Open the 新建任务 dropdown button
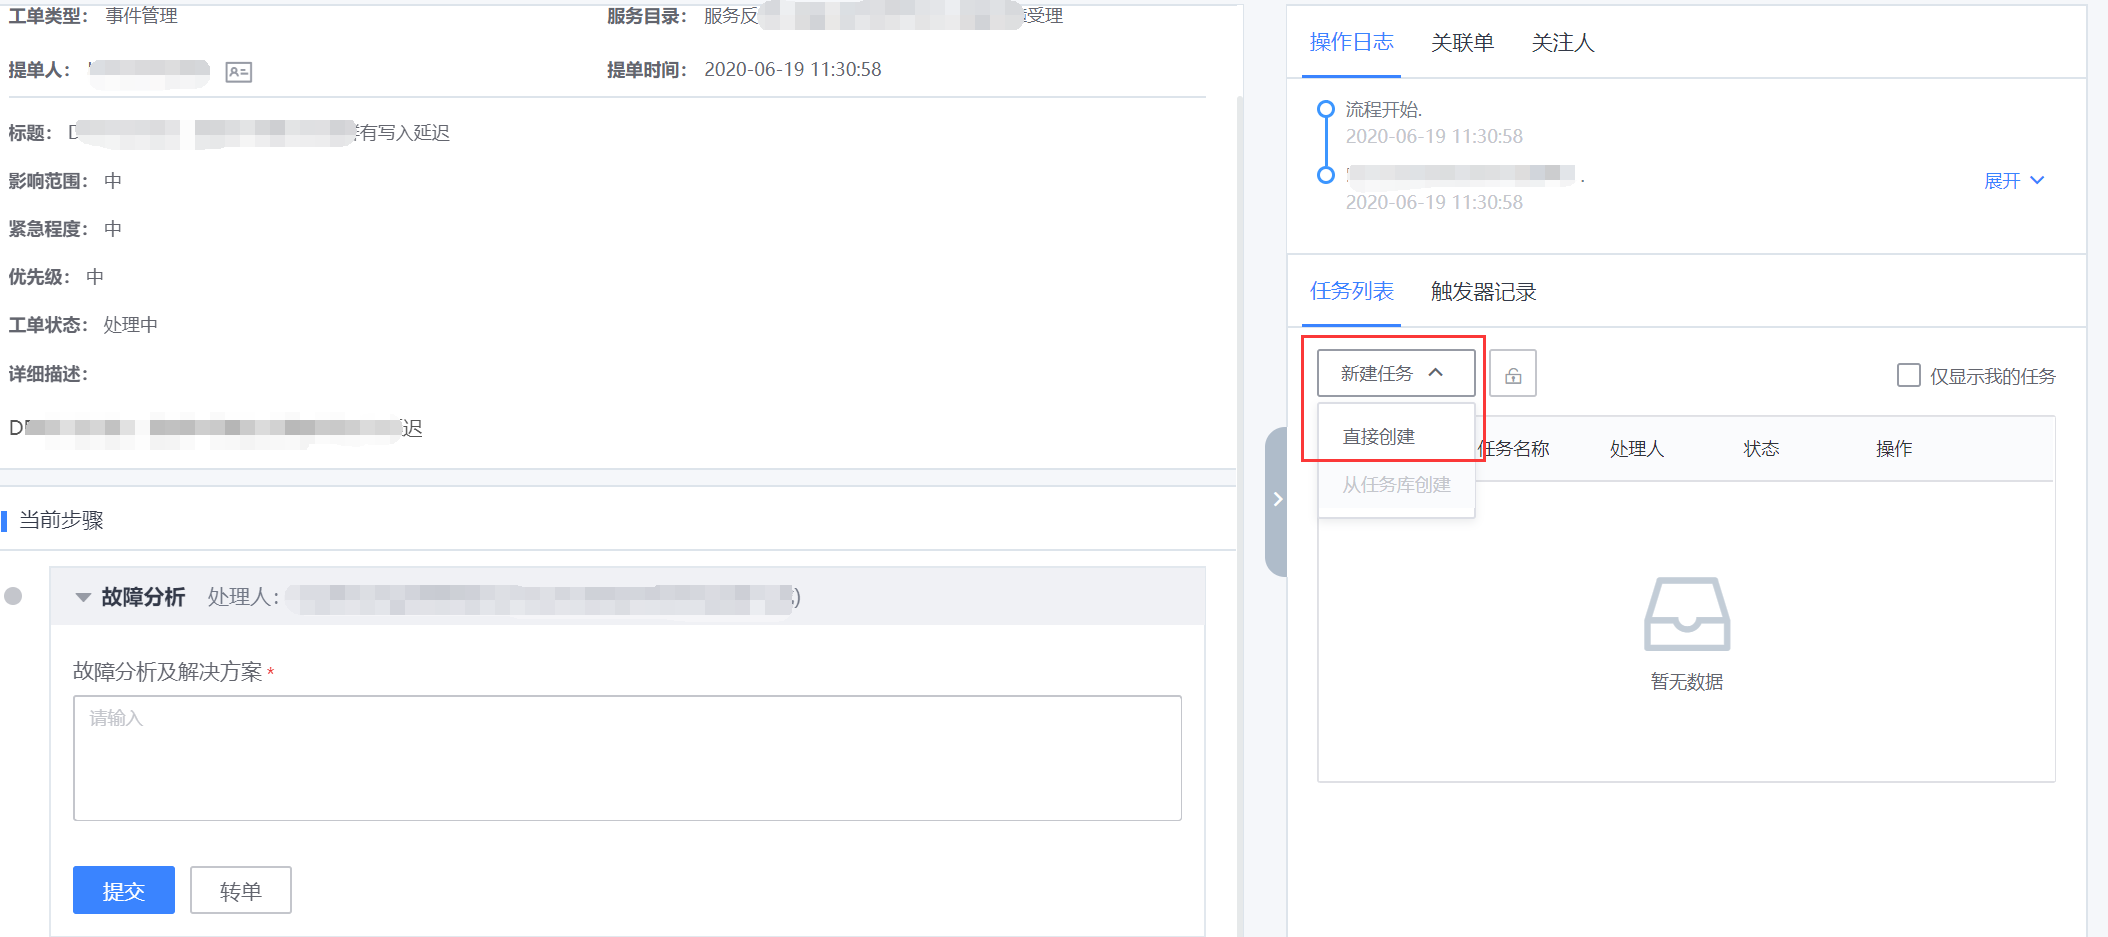2108x937 pixels. tap(1395, 373)
